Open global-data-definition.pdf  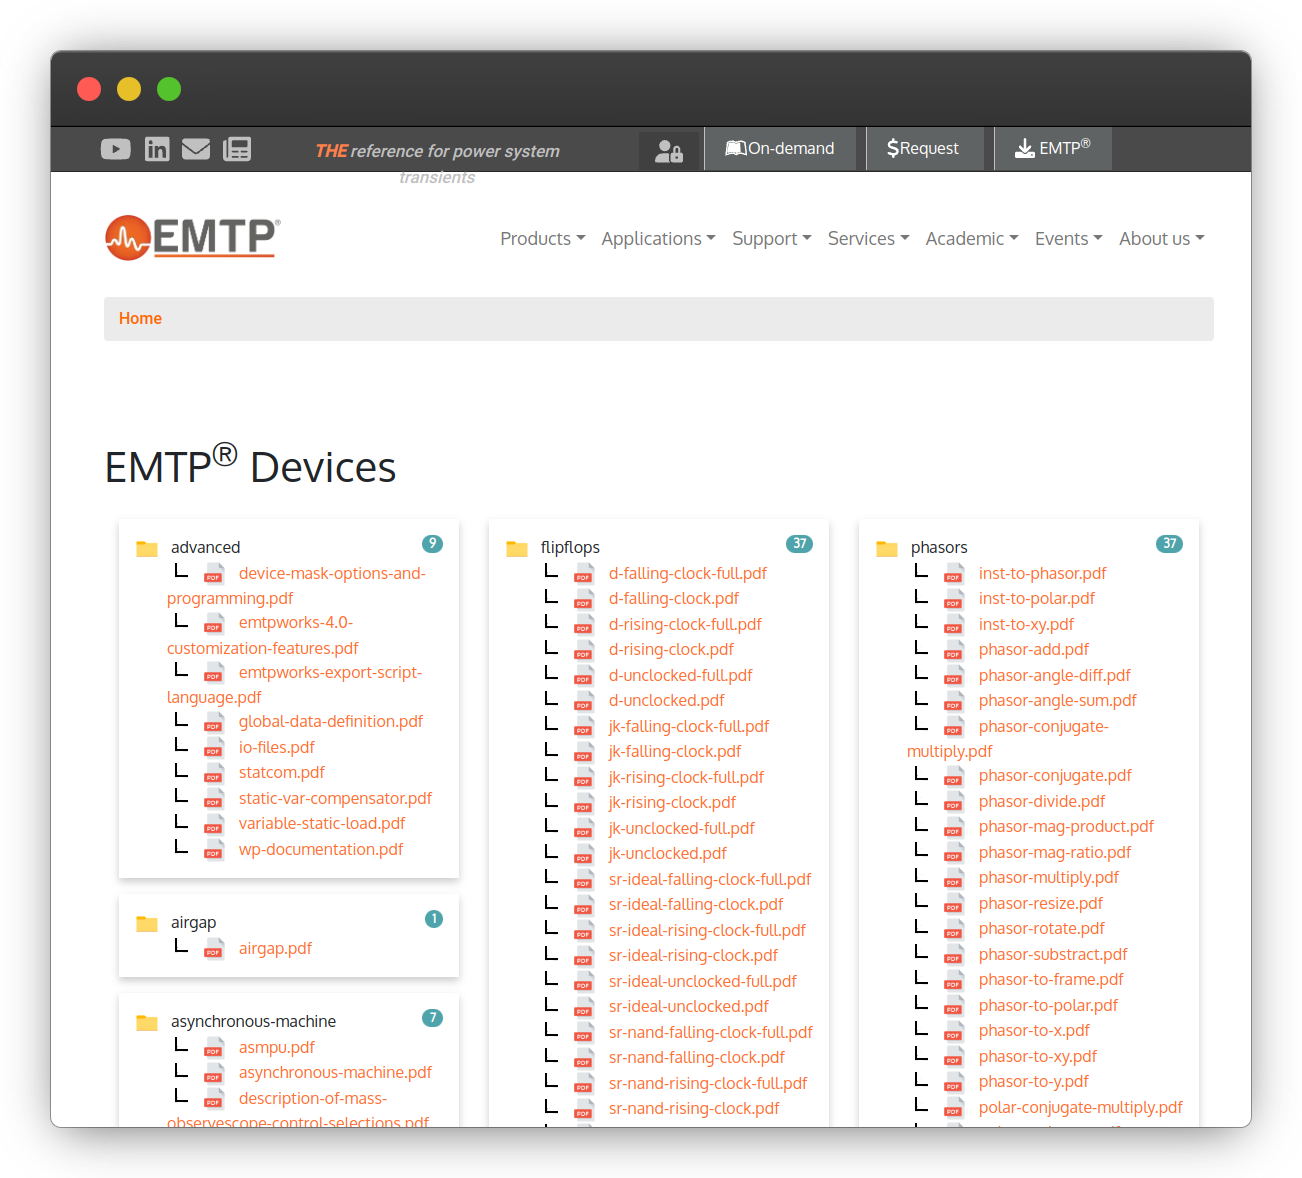point(331,722)
